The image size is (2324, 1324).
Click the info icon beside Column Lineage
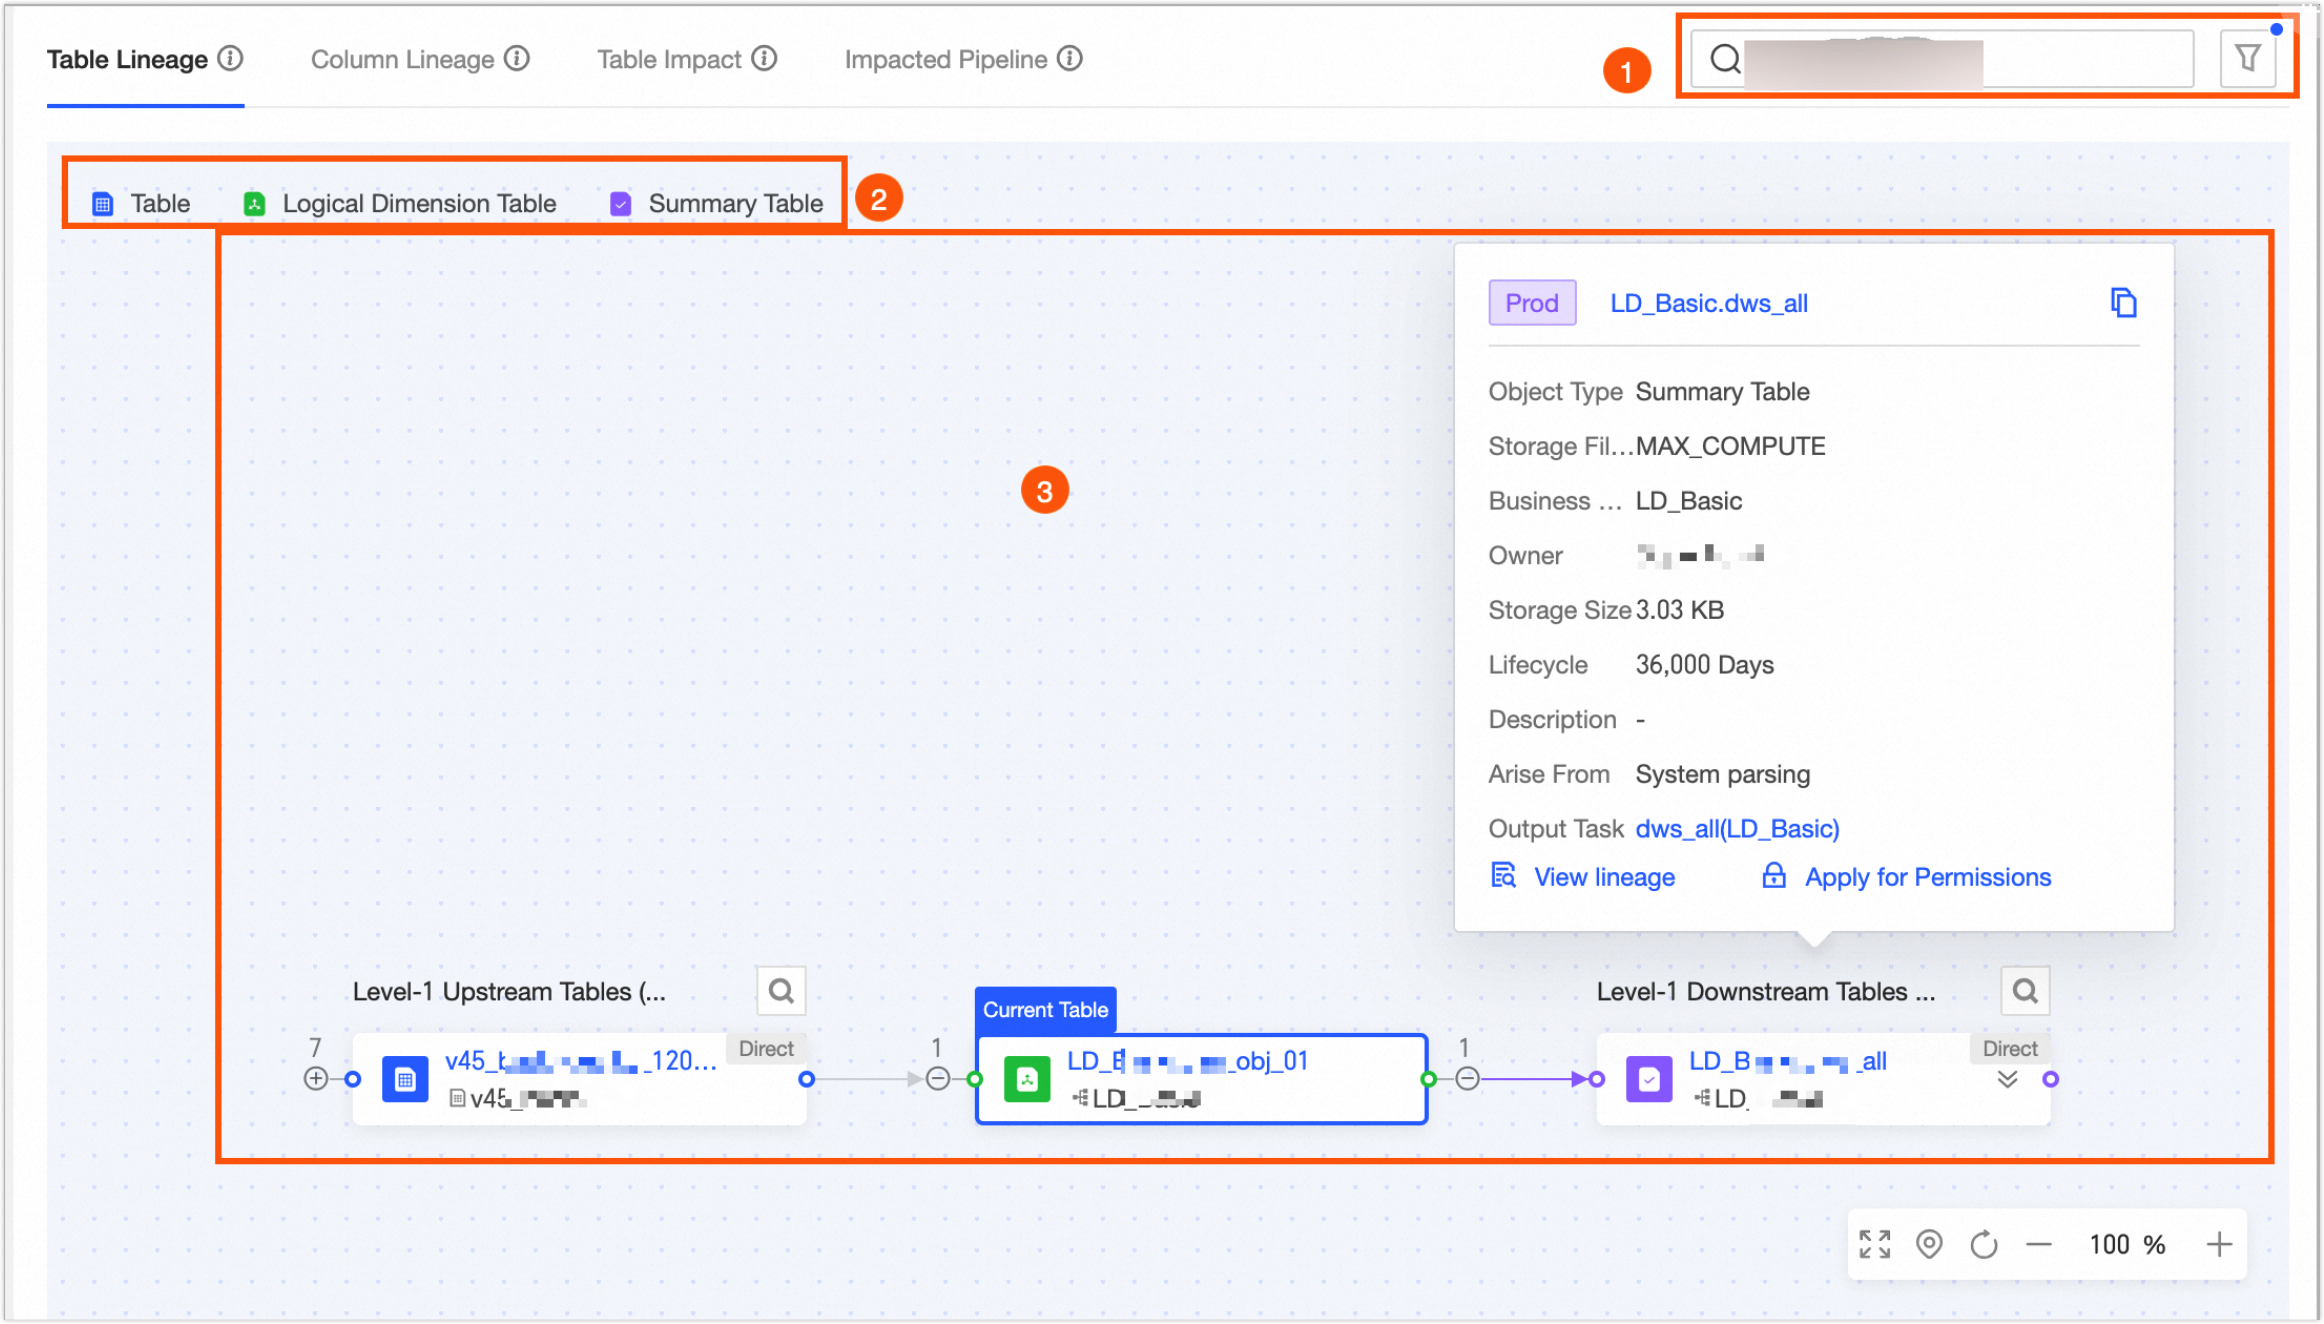point(517,59)
